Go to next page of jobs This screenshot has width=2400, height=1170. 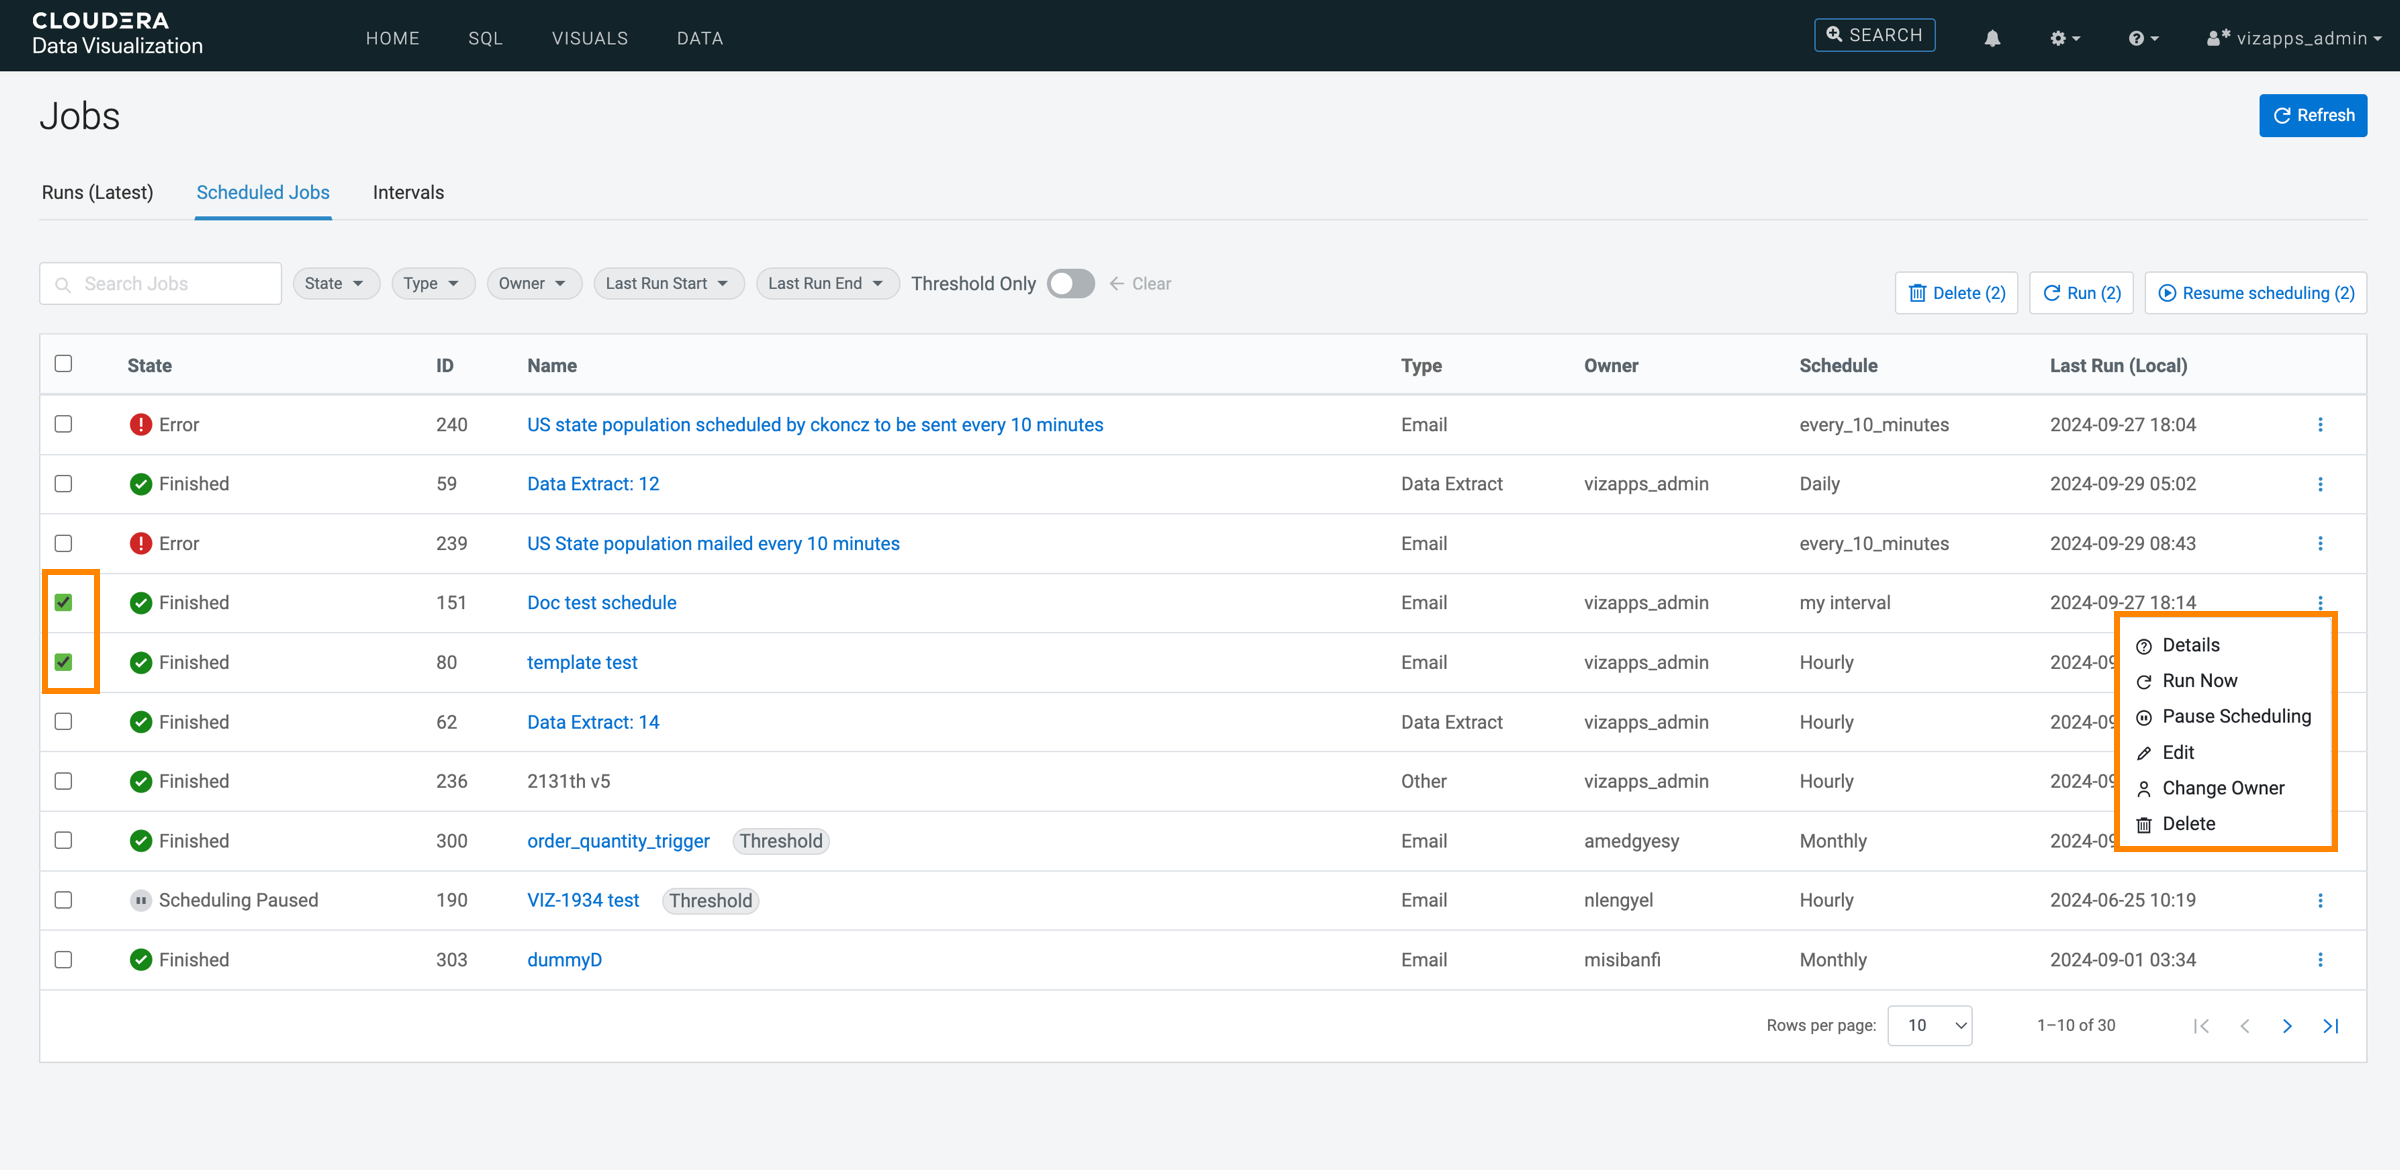click(2287, 1026)
